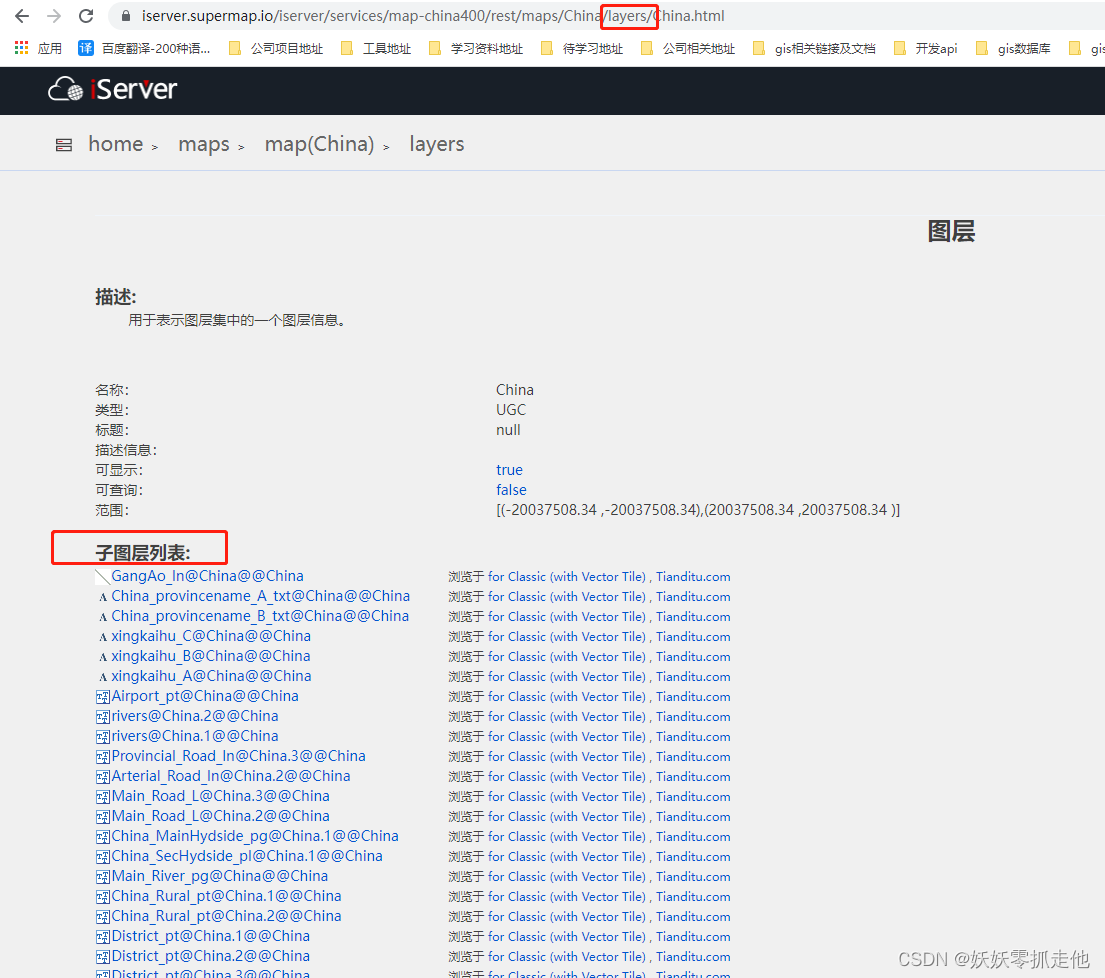This screenshot has height=978, width=1105.
Task: Click text icon beside China_provincename_A_txt
Action: tap(104, 598)
